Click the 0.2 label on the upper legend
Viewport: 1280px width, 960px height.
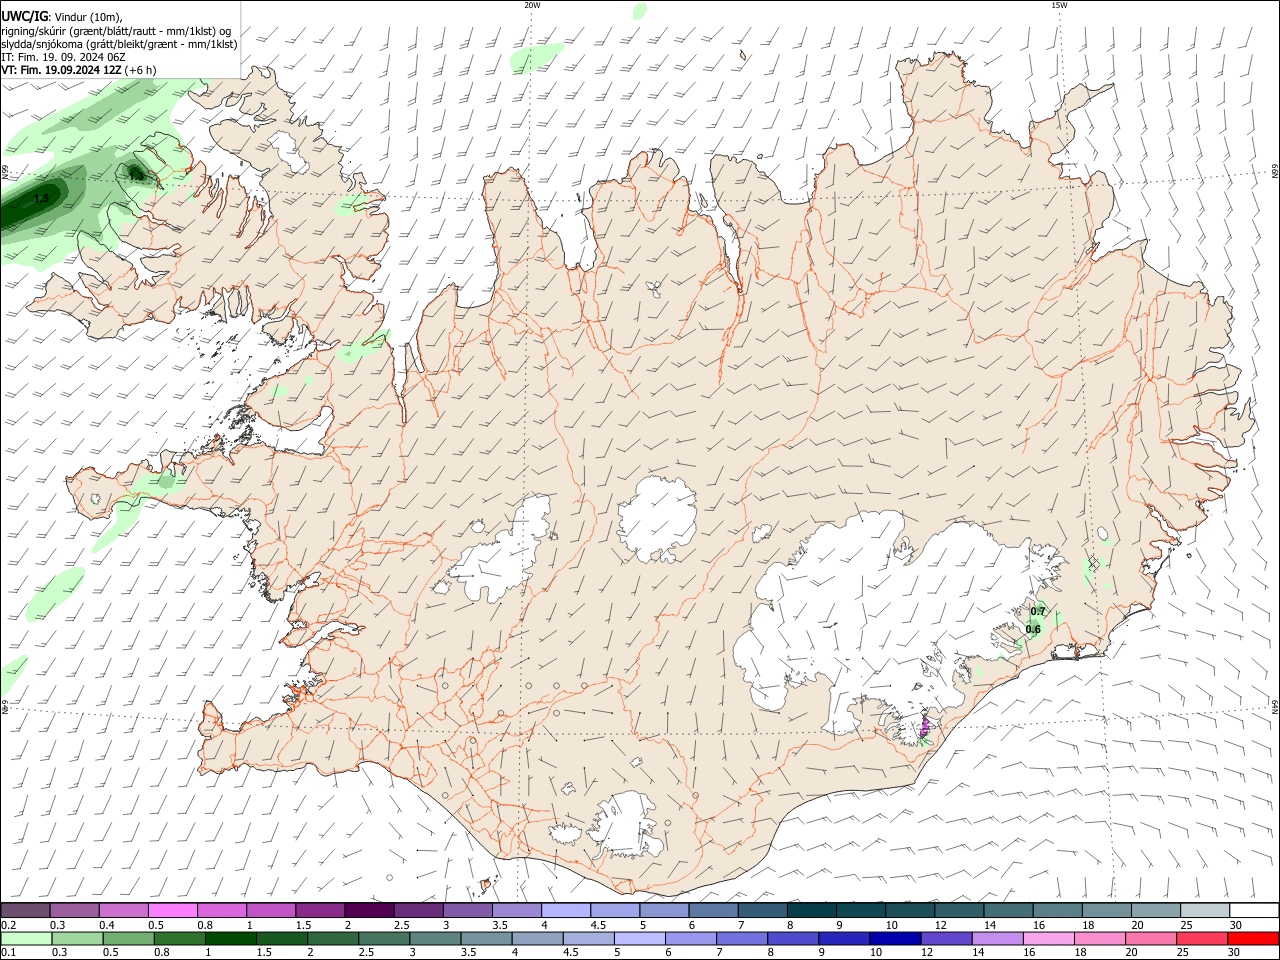pos(8,925)
